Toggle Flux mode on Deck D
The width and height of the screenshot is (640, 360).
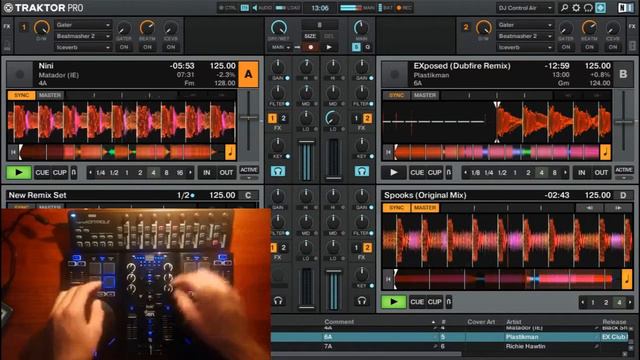pyautogui.click(x=449, y=302)
